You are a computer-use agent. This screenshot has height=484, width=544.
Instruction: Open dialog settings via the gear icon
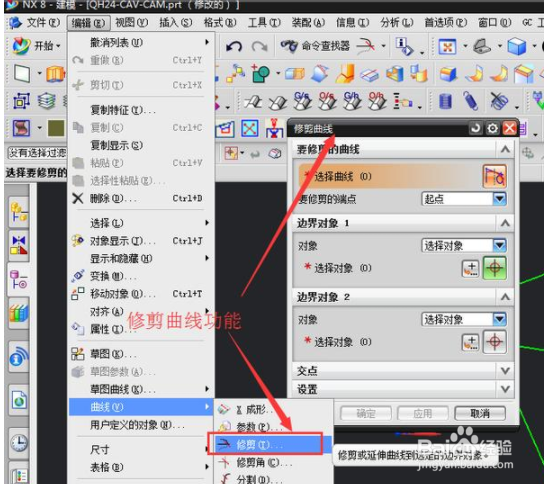(x=492, y=128)
